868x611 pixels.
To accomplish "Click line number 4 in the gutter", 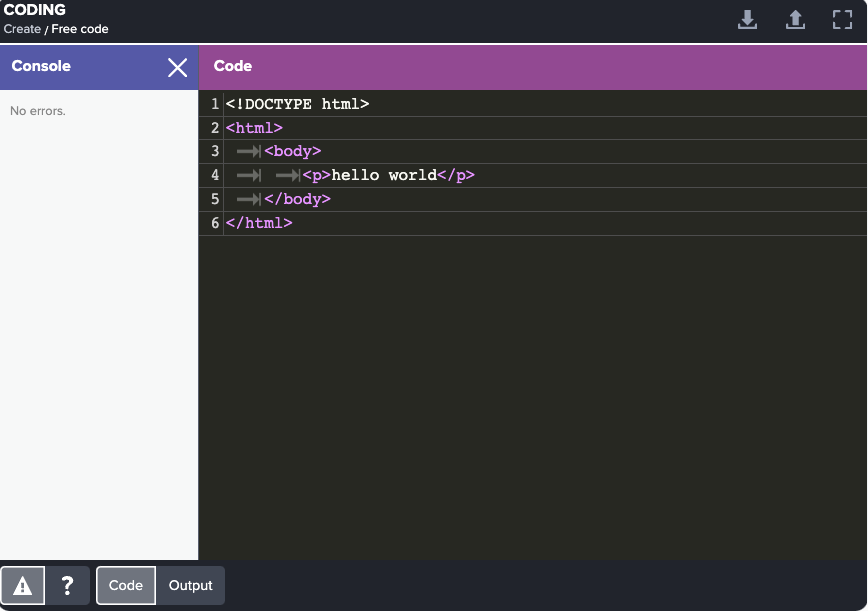I will click(215, 175).
